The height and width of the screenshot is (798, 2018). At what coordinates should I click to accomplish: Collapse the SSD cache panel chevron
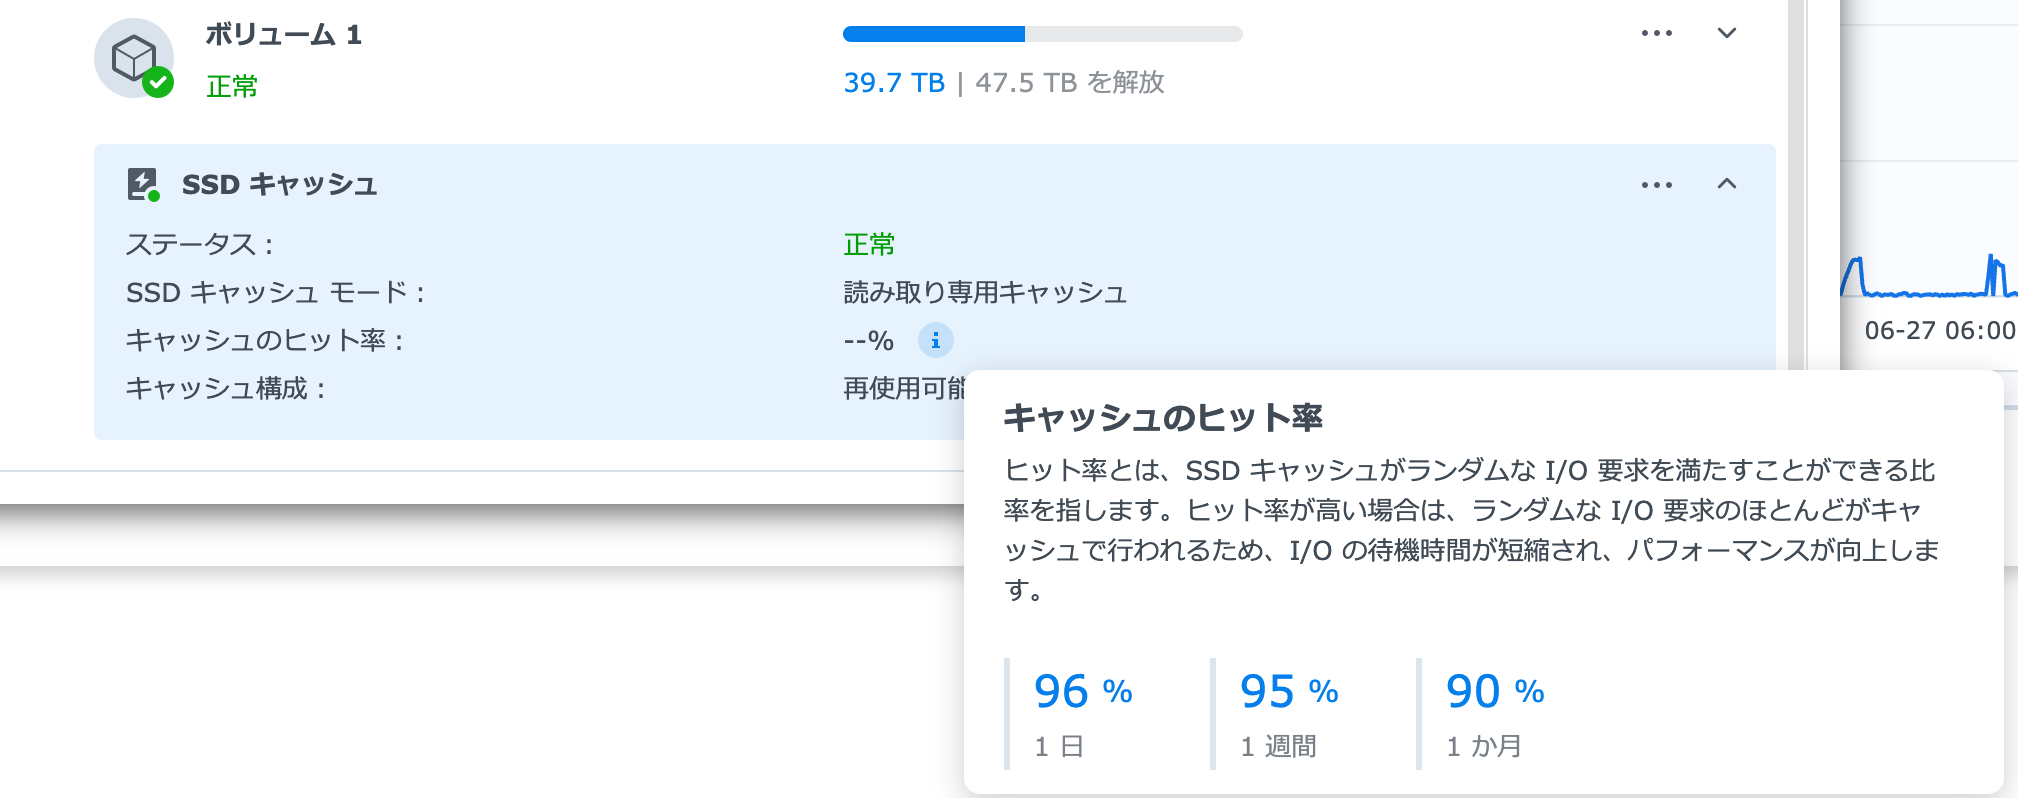coord(1726,184)
